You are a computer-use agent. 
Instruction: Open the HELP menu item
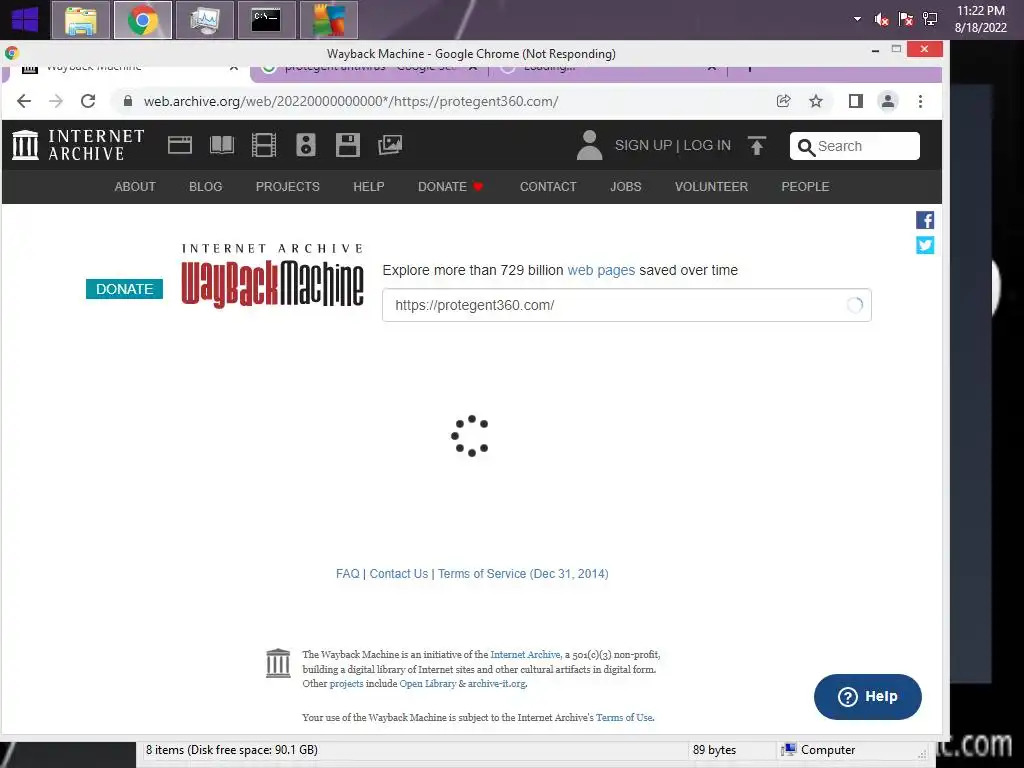[x=369, y=187]
